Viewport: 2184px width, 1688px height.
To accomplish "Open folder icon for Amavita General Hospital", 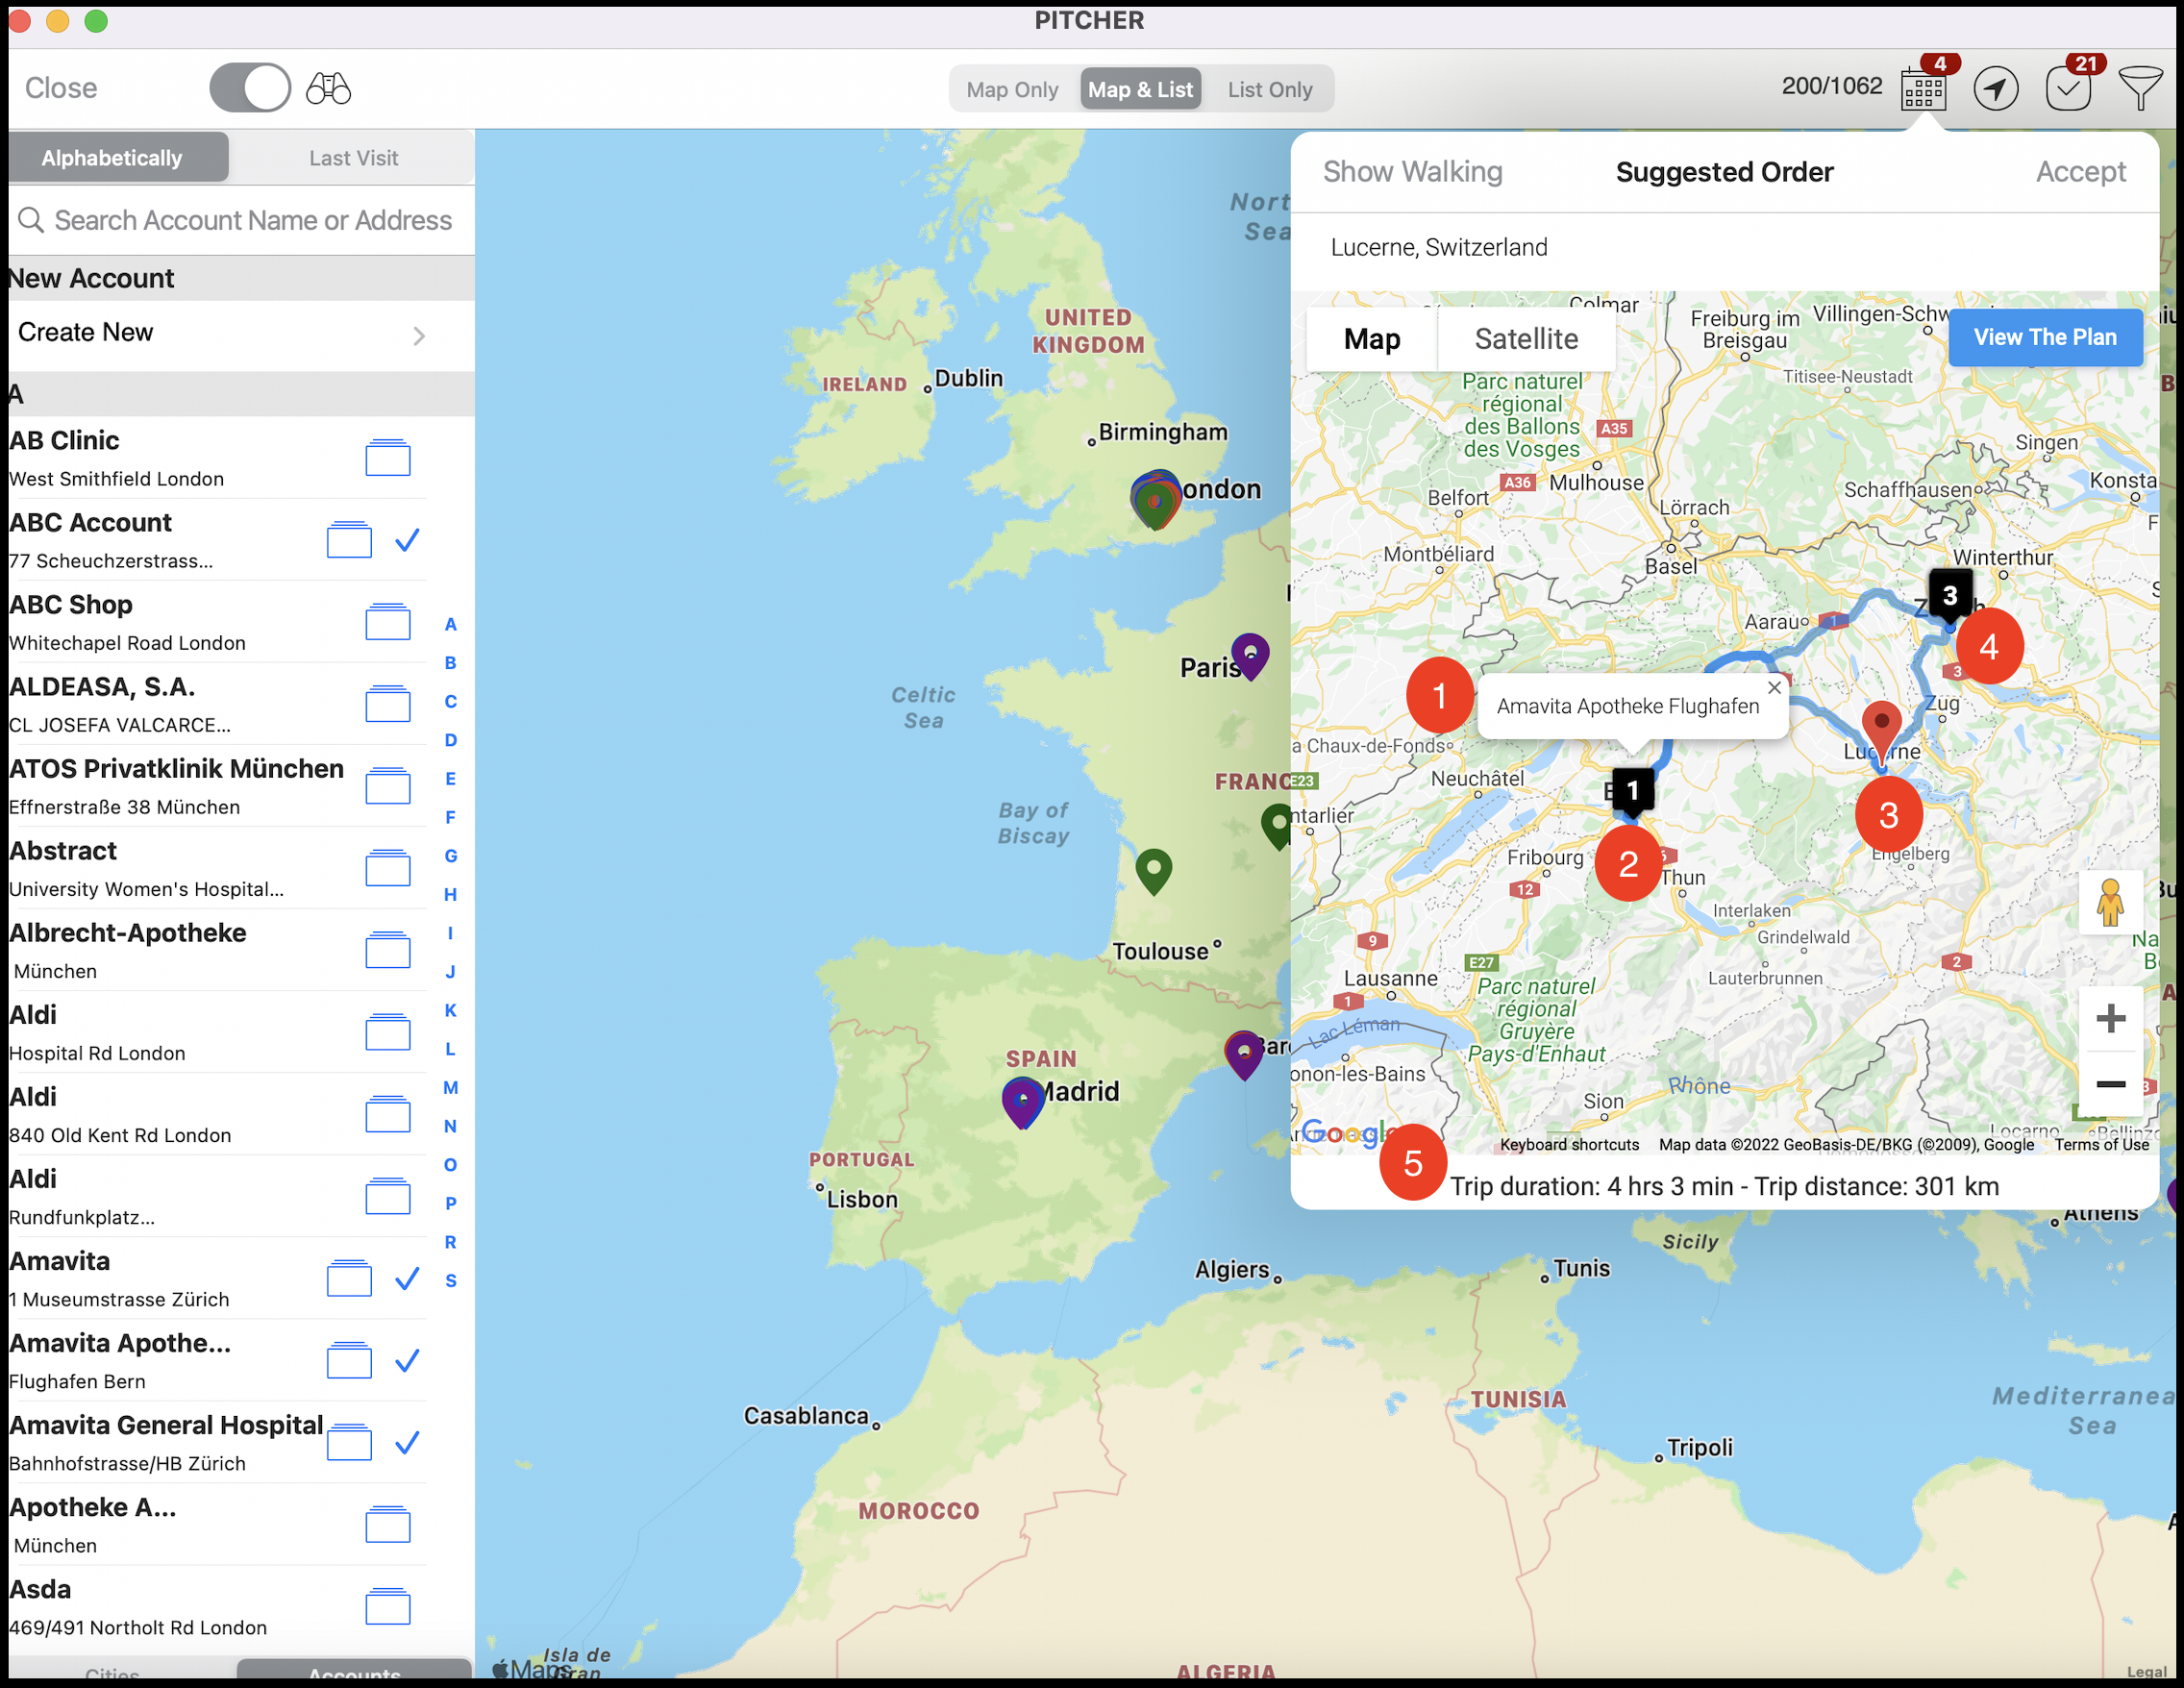I will pos(349,1443).
